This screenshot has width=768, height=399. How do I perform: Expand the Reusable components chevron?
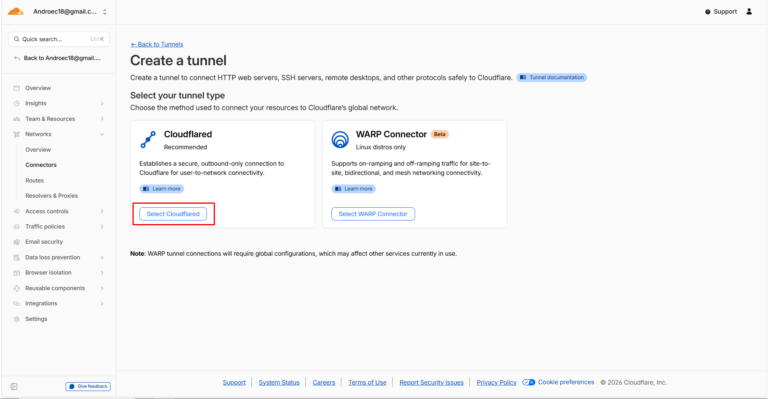pos(102,288)
